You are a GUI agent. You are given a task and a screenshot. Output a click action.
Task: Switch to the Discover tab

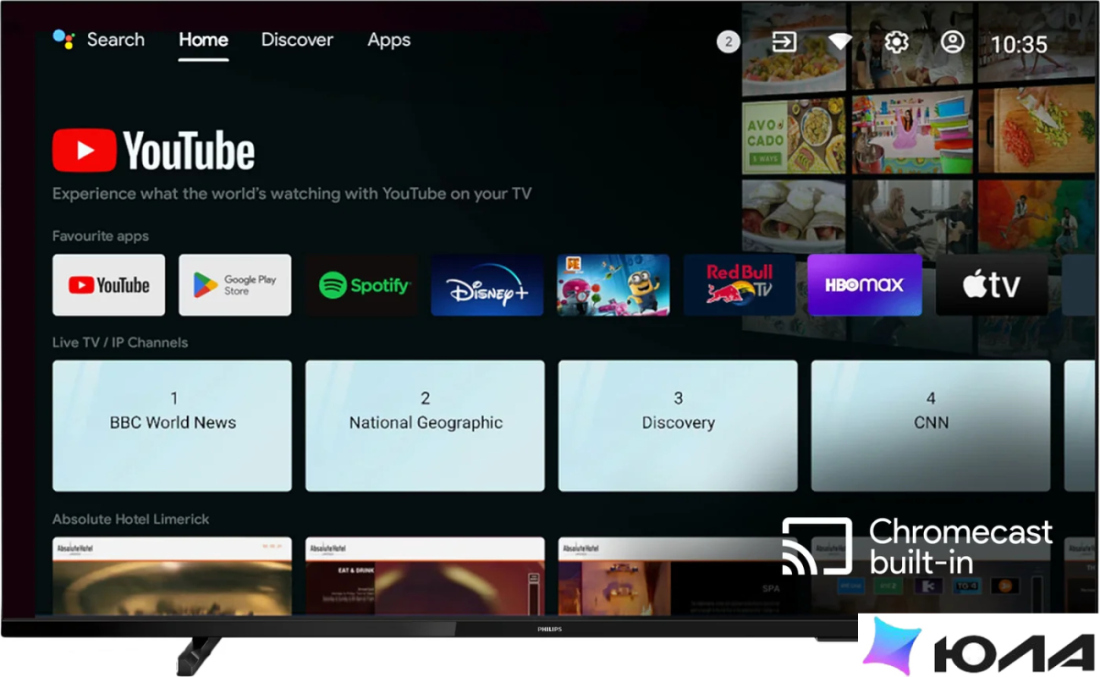(x=297, y=40)
